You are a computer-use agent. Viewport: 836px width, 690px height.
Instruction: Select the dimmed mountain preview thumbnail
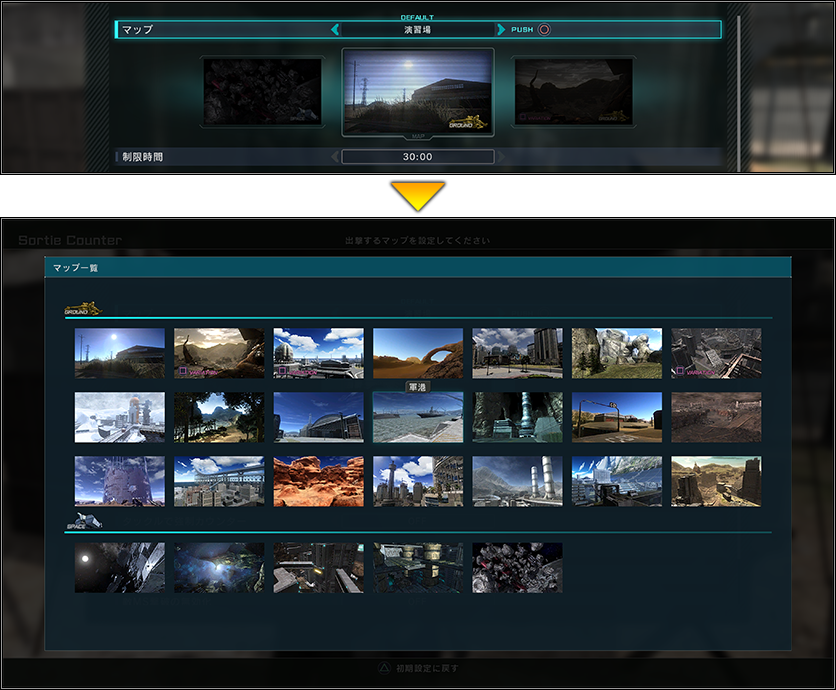[574, 92]
